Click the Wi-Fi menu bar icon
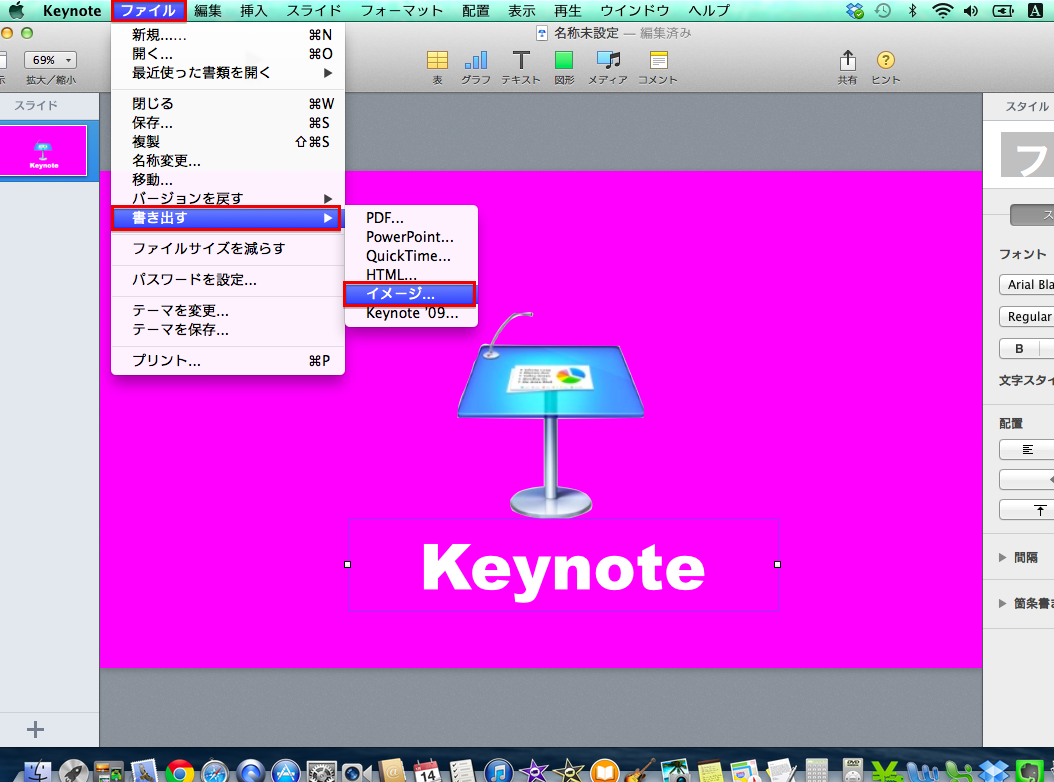This screenshot has width=1054, height=782. click(x=942, y=10)
